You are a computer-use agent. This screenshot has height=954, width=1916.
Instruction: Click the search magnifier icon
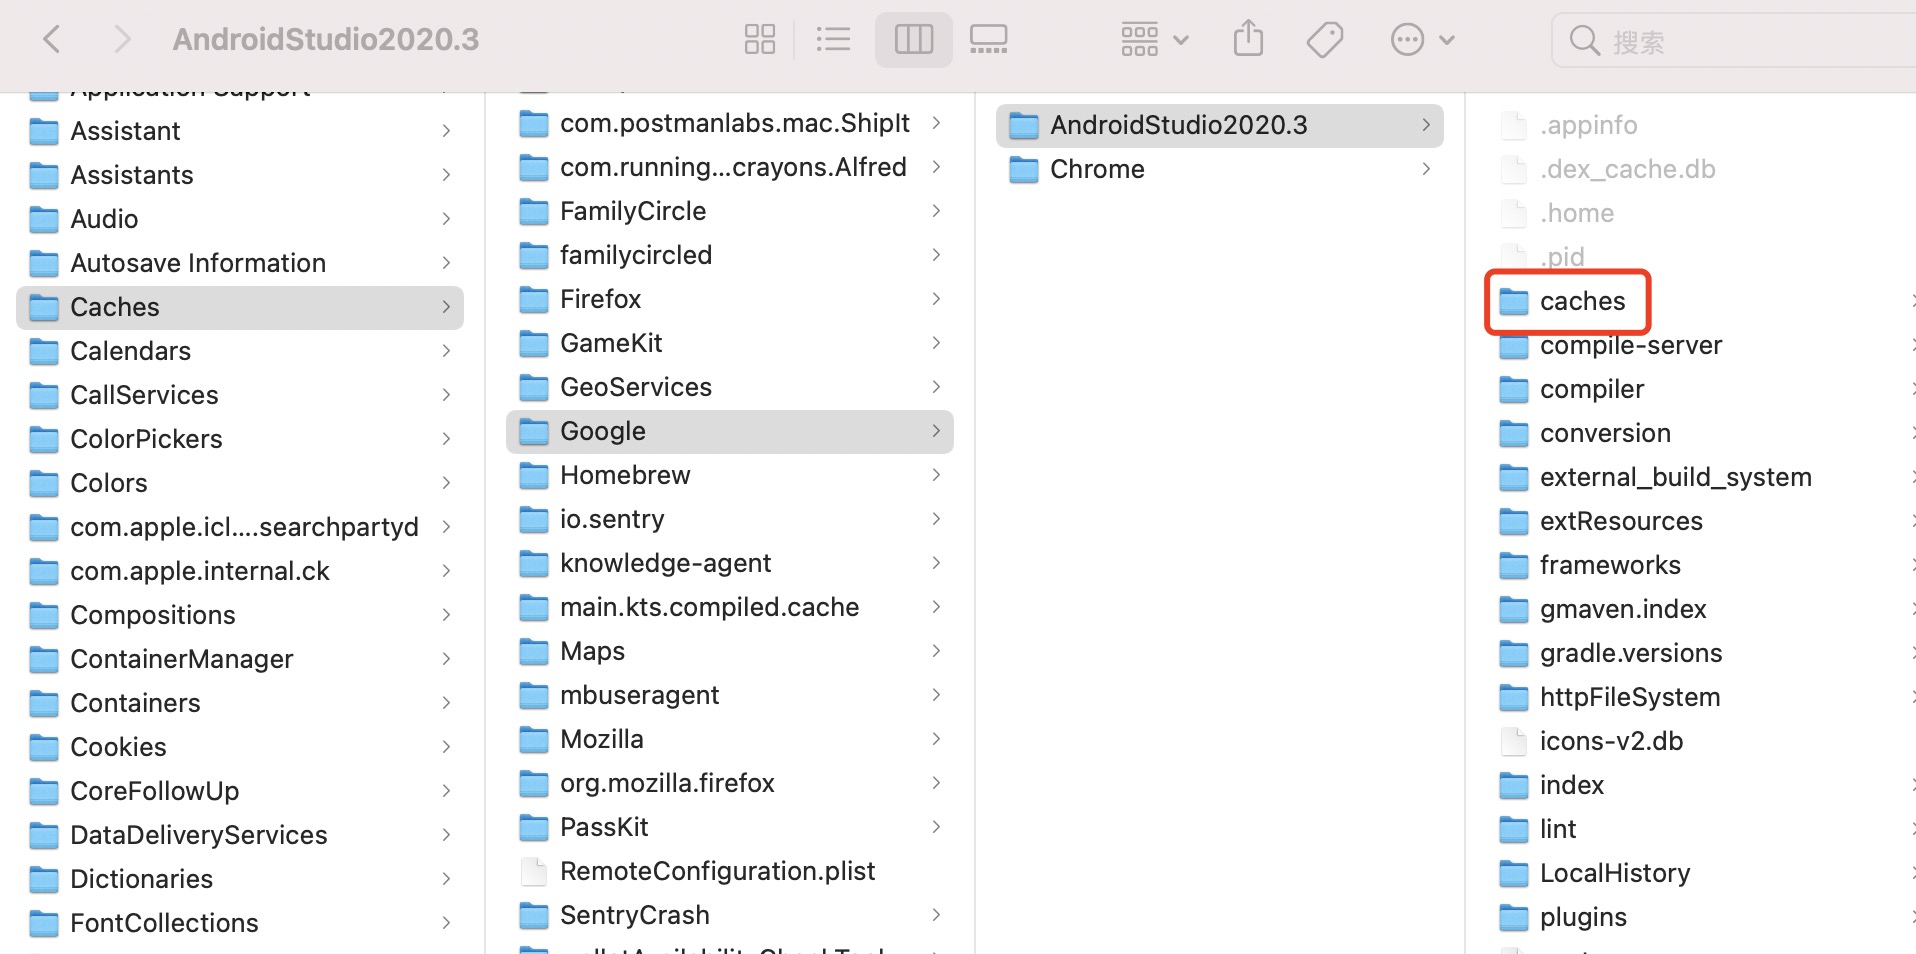[x=1585, y=41]
